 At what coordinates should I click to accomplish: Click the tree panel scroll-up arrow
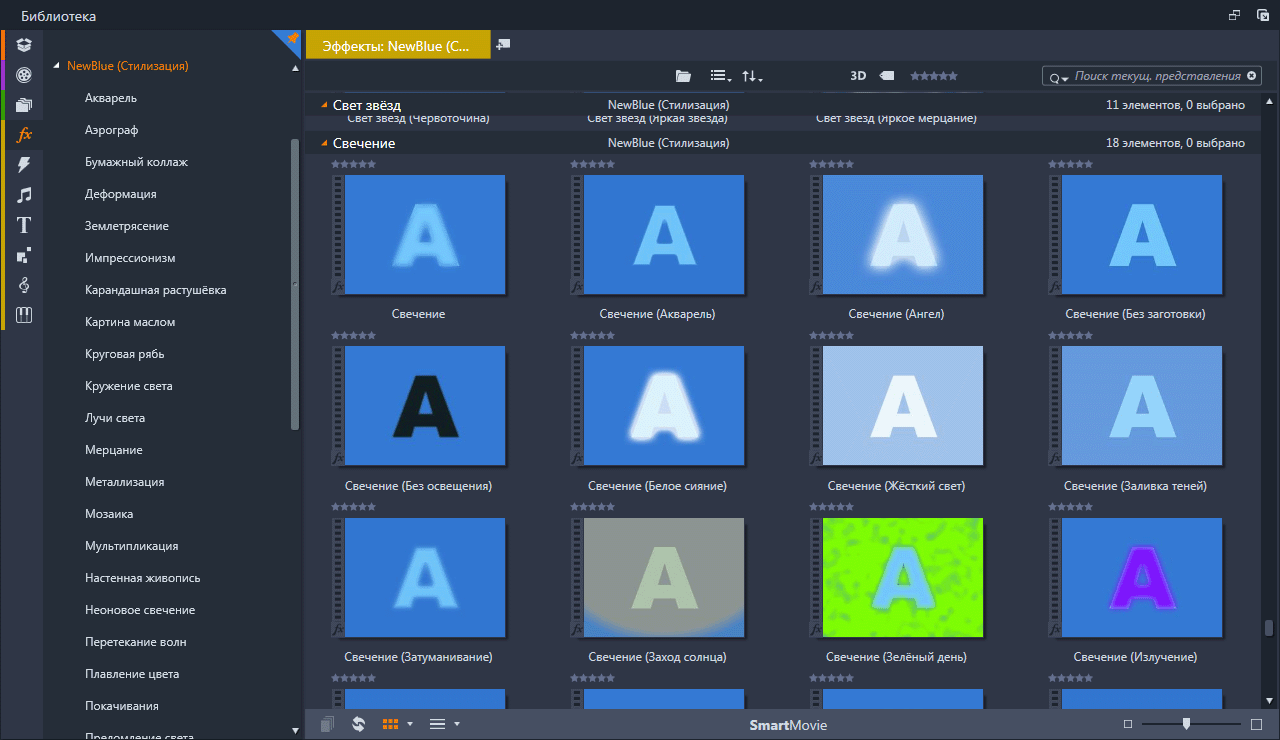[x=295, y=69]
